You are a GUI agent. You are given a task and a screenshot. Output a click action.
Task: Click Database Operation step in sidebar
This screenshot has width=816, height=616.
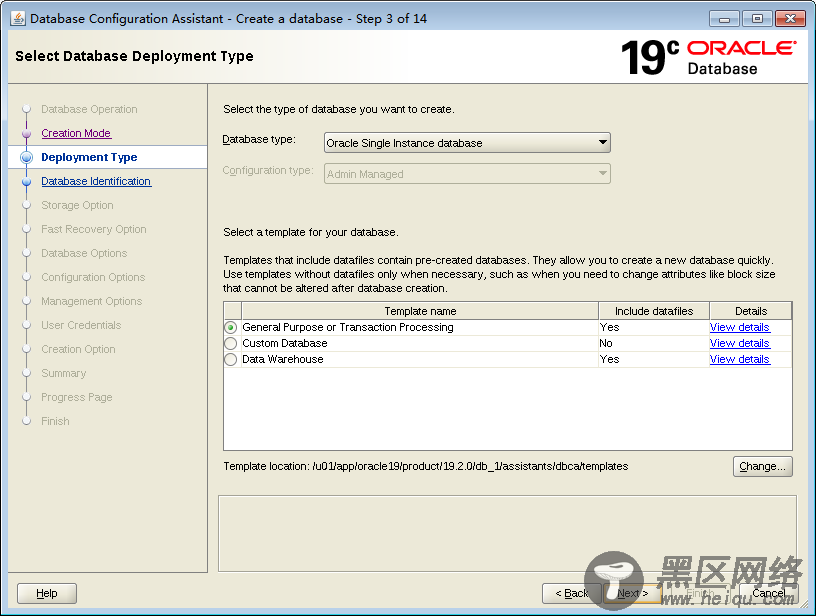coord(89,109)
